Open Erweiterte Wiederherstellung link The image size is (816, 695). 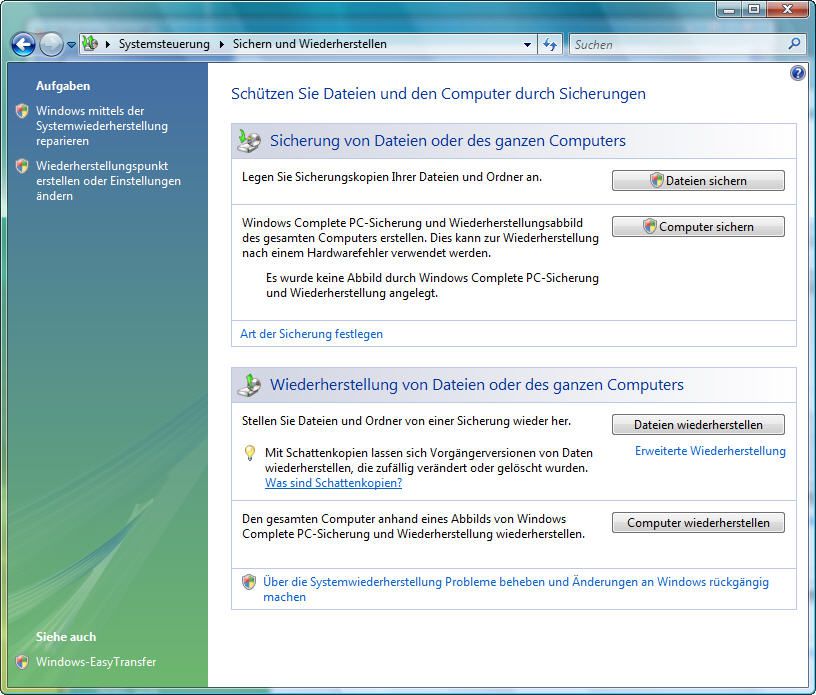point(710,451)
